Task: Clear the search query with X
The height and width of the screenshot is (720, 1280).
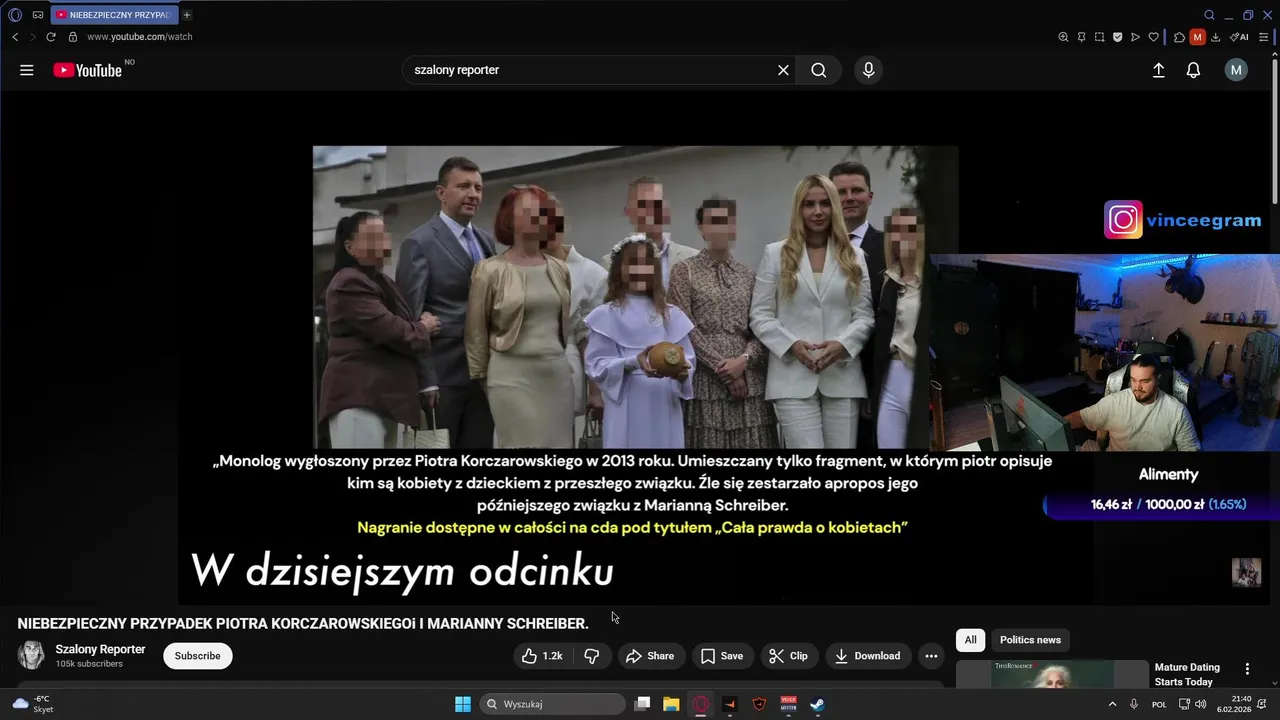Action: (783, 70)
